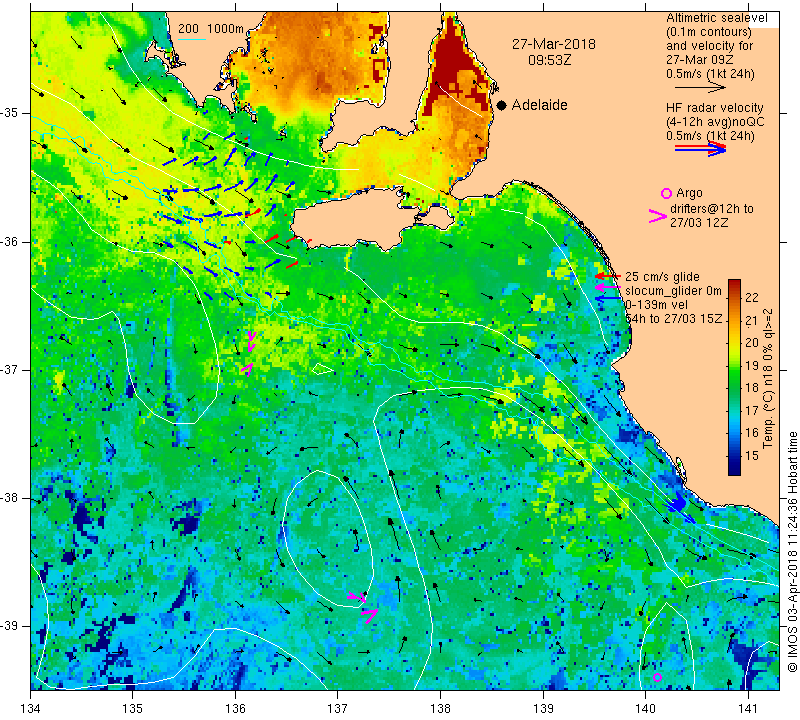The image size is (800, 720).
Task: Select the 09:53Z time text
Action: coord(549,60)
